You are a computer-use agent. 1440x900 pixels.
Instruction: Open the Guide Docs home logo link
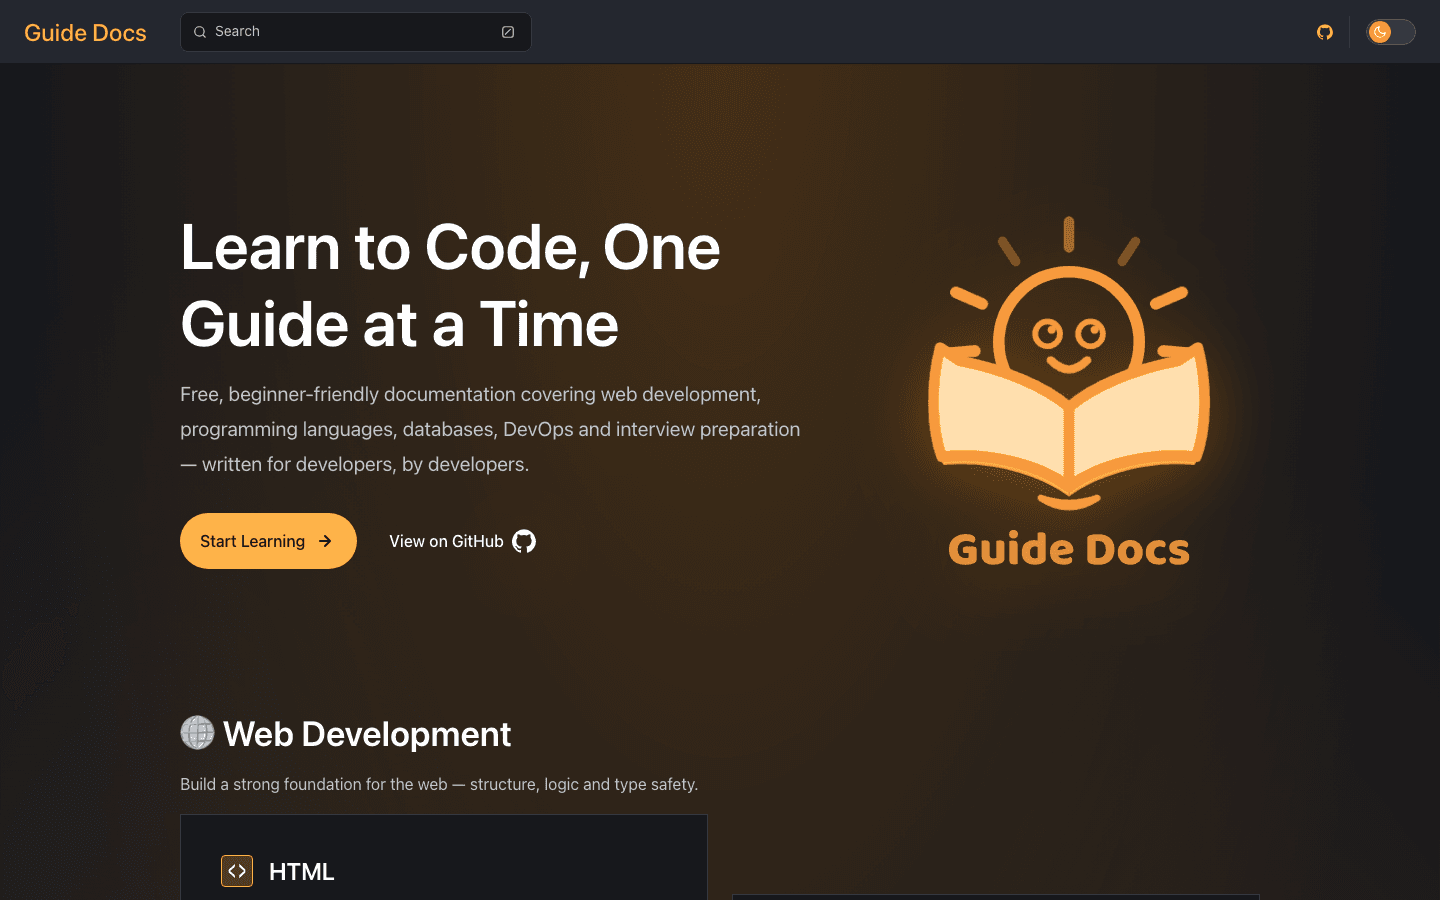[85, 32]
